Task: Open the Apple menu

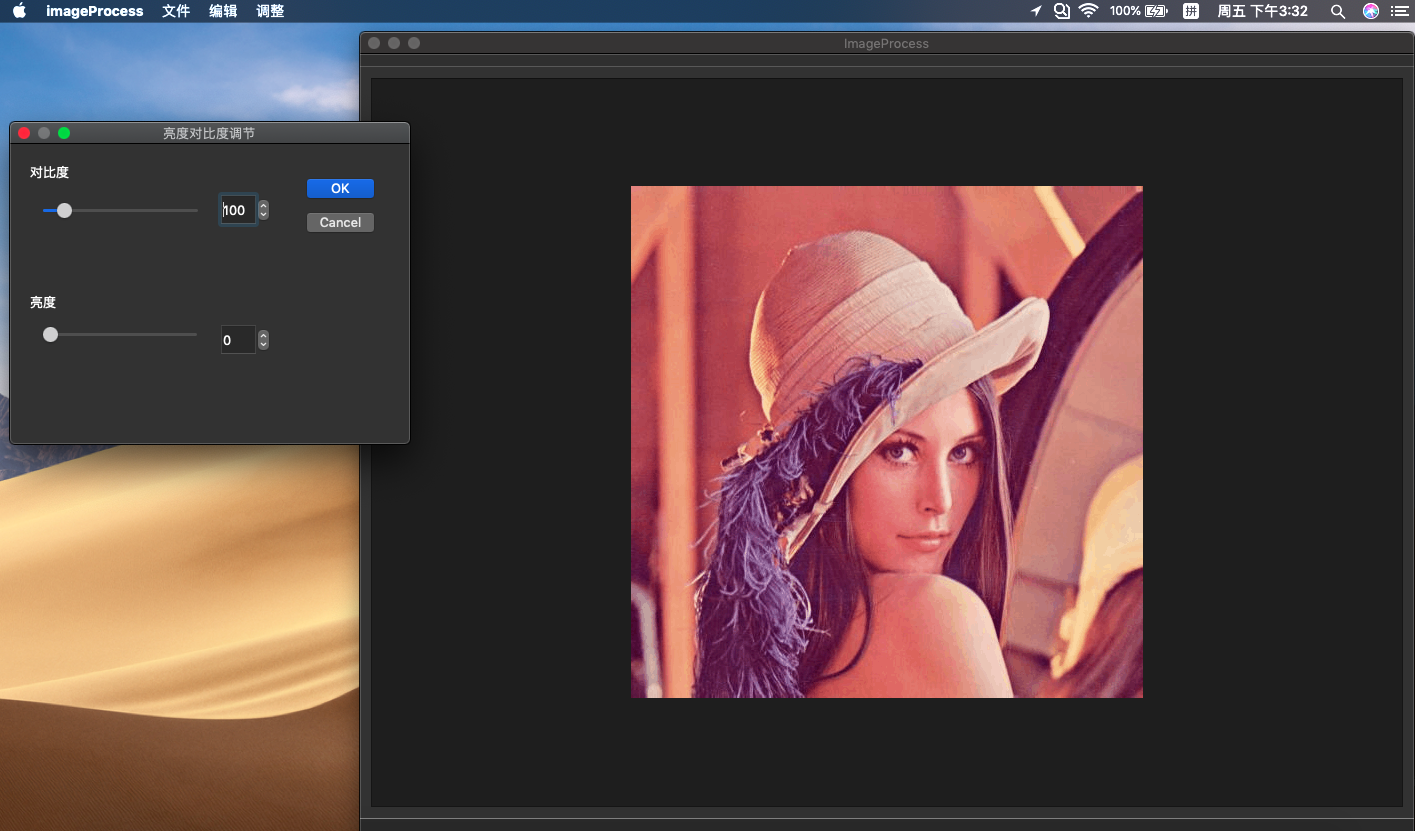Action: (19, 11)
